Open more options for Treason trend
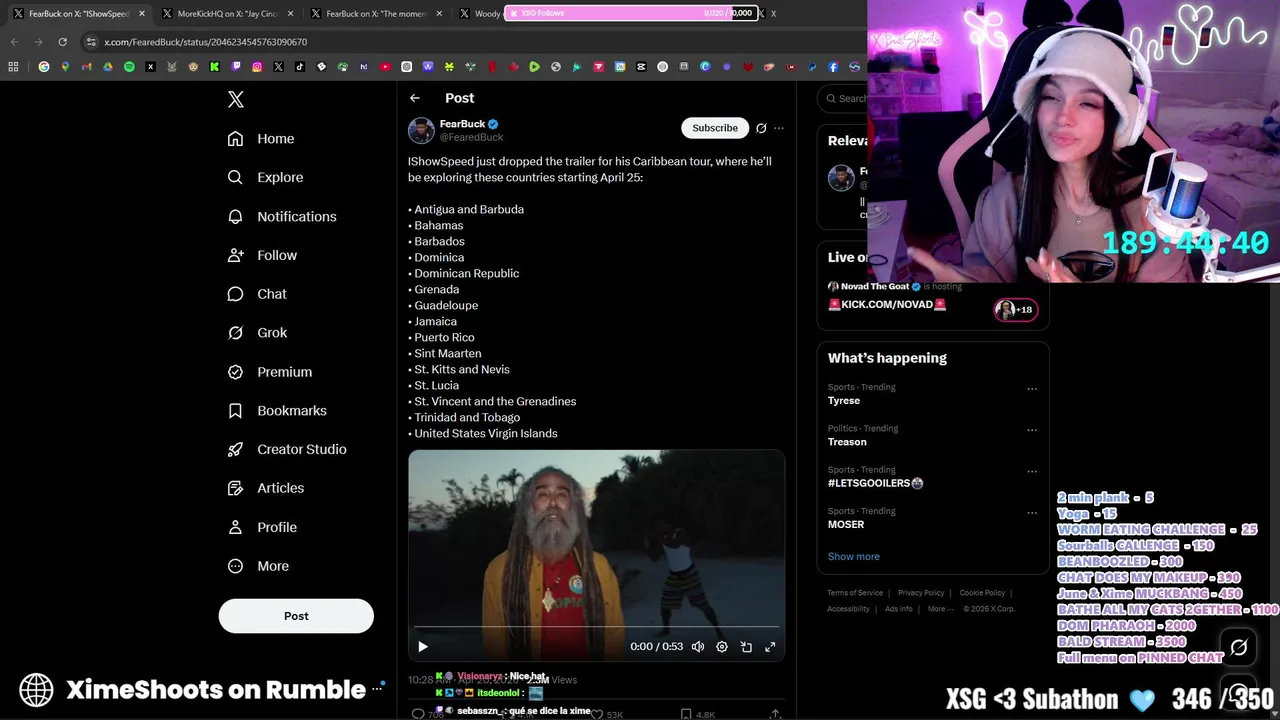The width and height of the screenshot is (1280, 720). [x=1032, y=430]
